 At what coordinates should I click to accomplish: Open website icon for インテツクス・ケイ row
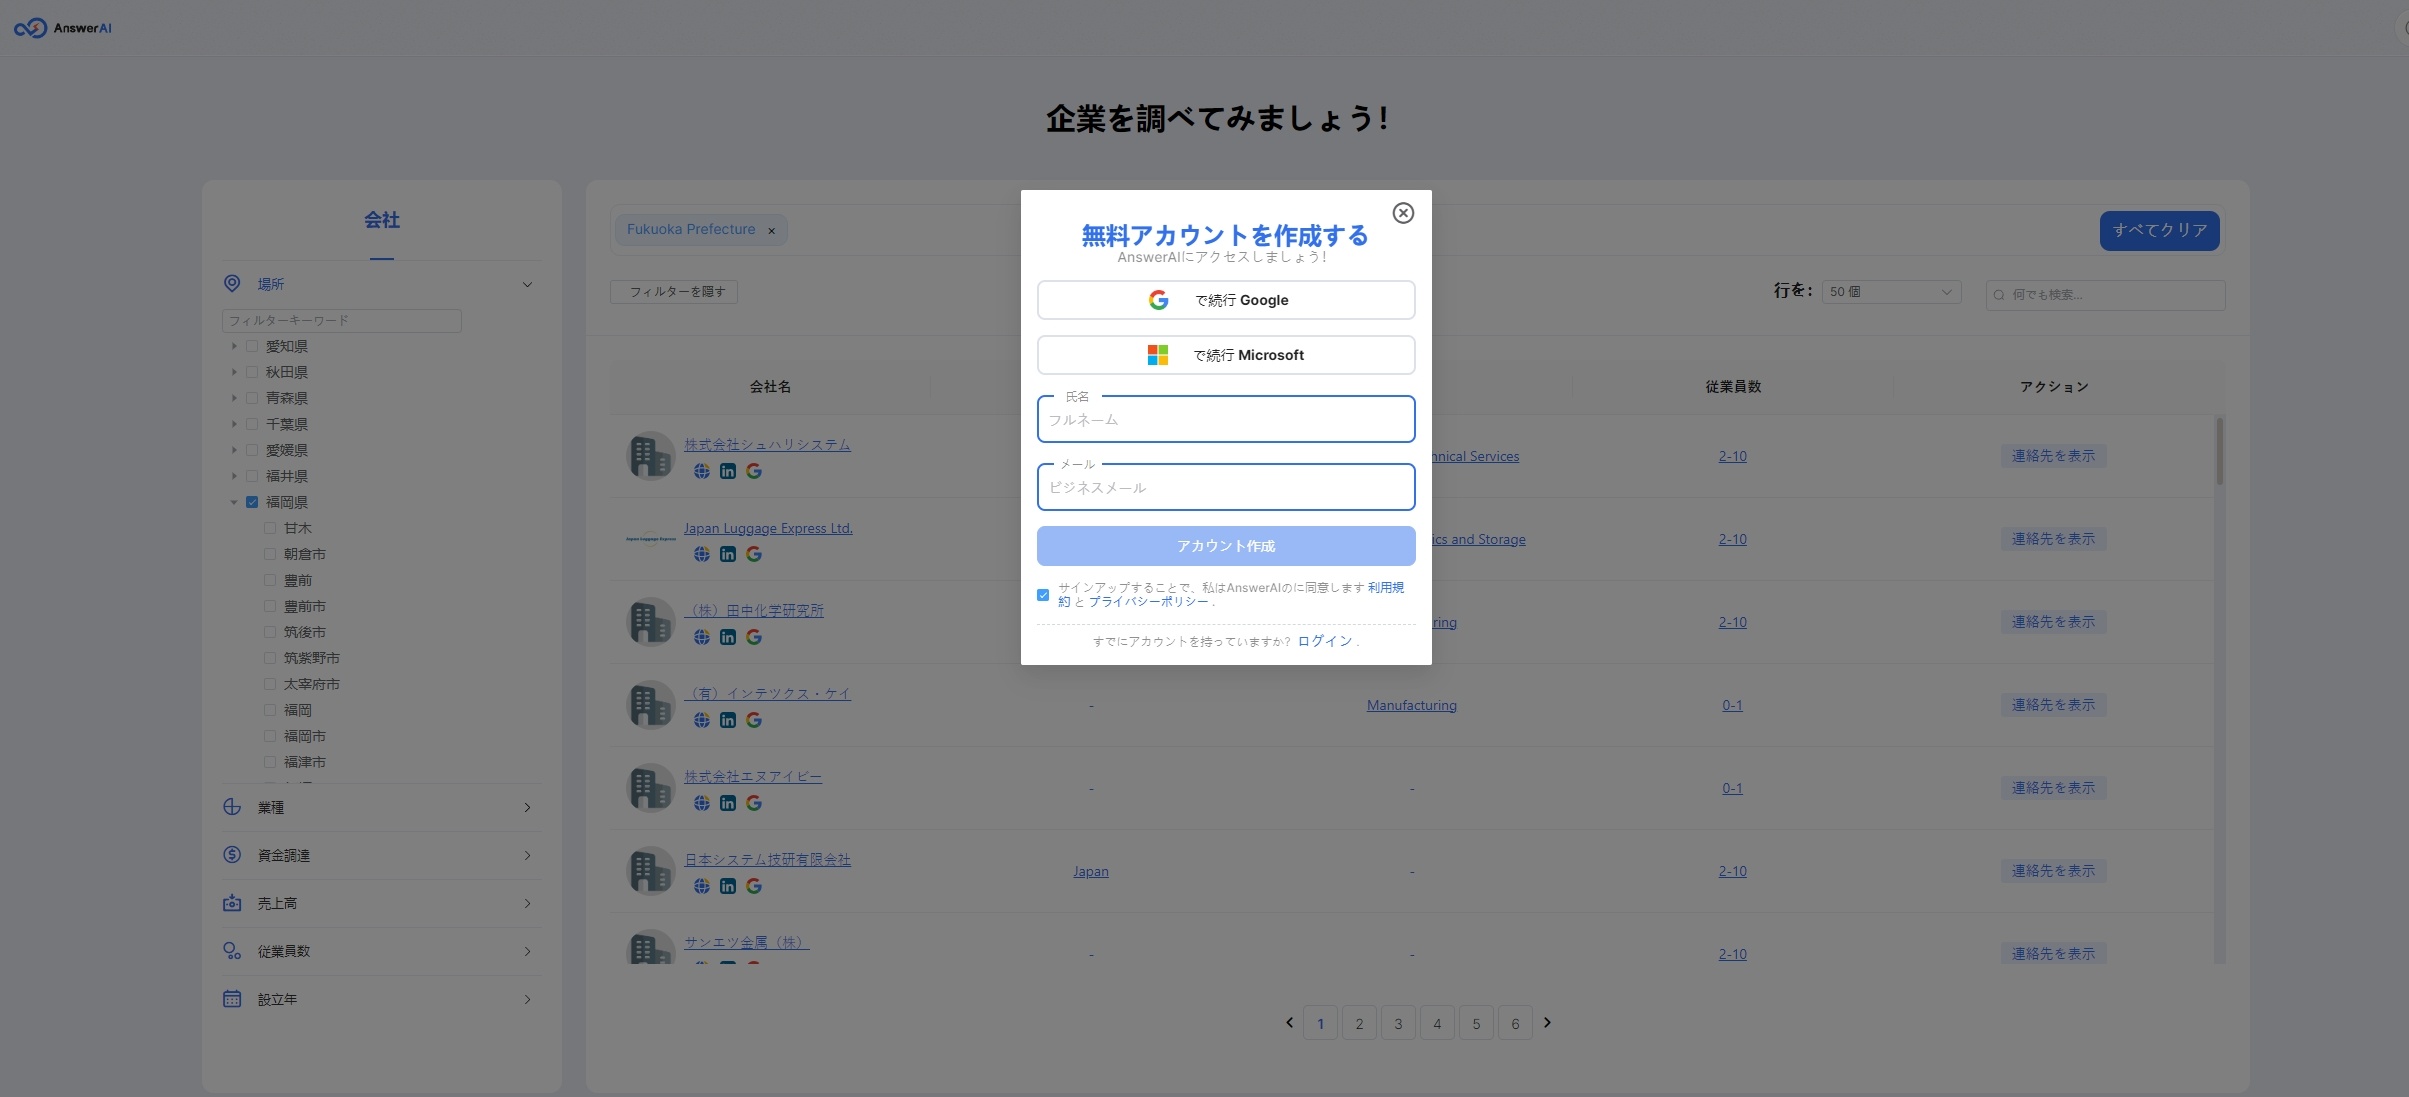tap(702, 720)
